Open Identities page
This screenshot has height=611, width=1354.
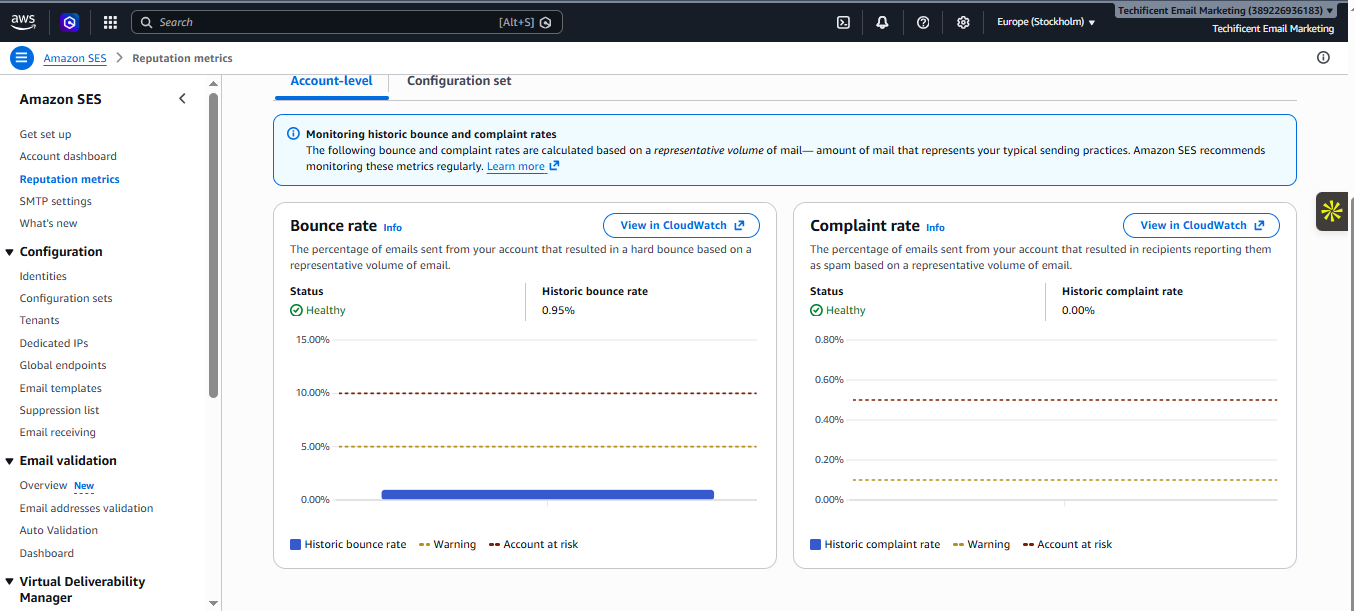(43, 276)
